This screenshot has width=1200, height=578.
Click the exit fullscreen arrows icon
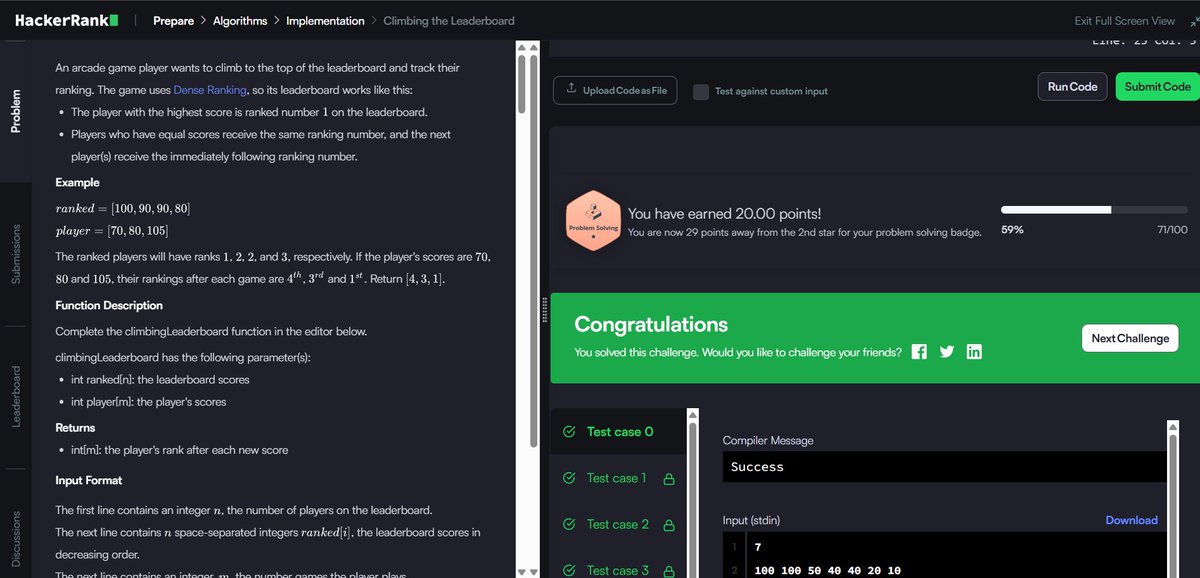coord(1194,20)
